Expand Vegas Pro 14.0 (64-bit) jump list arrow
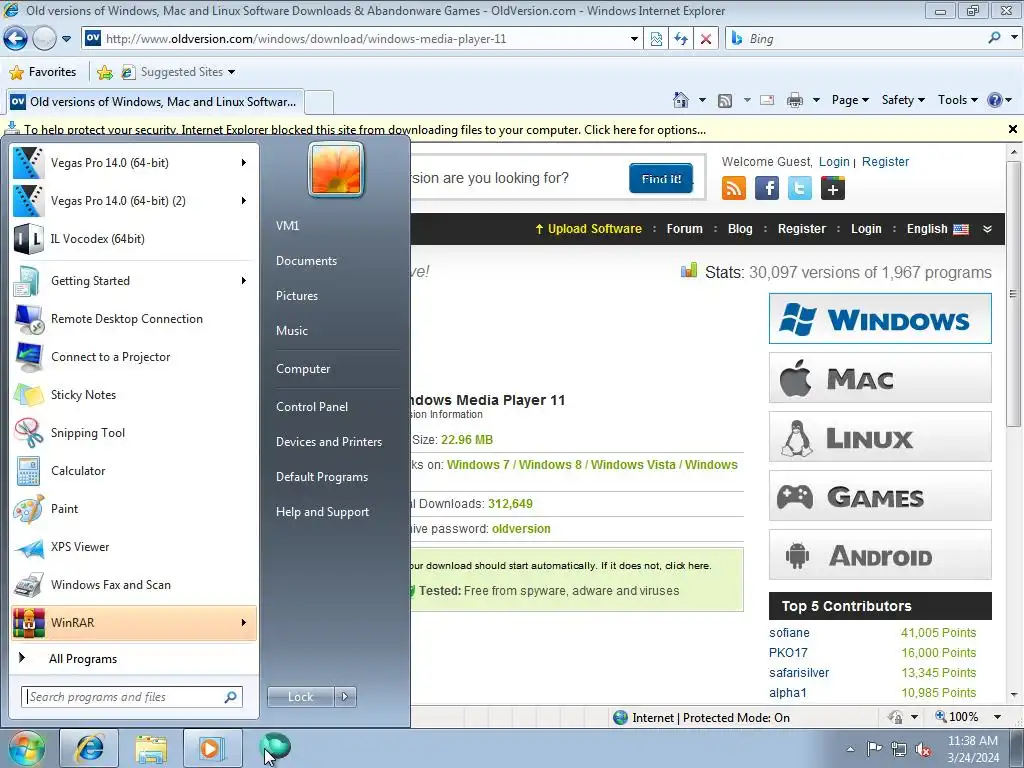Screen dimensions: 1024x768 tap(244, 163)
